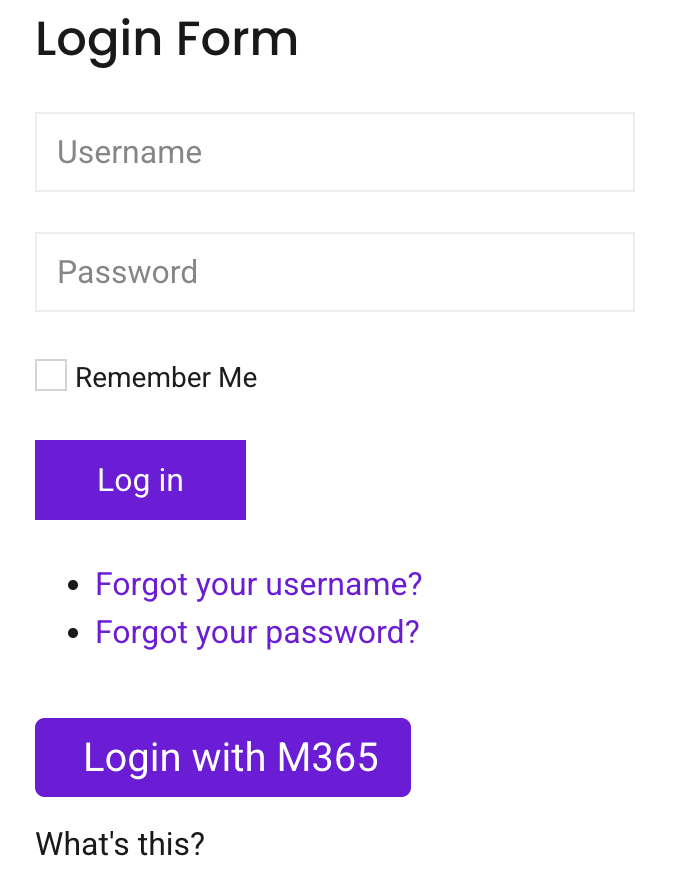Open the "Forgot your password?" link
Image resolution: width=688 pixels, height=896 pixels.
pyautogui.click(x=257, y=632)
